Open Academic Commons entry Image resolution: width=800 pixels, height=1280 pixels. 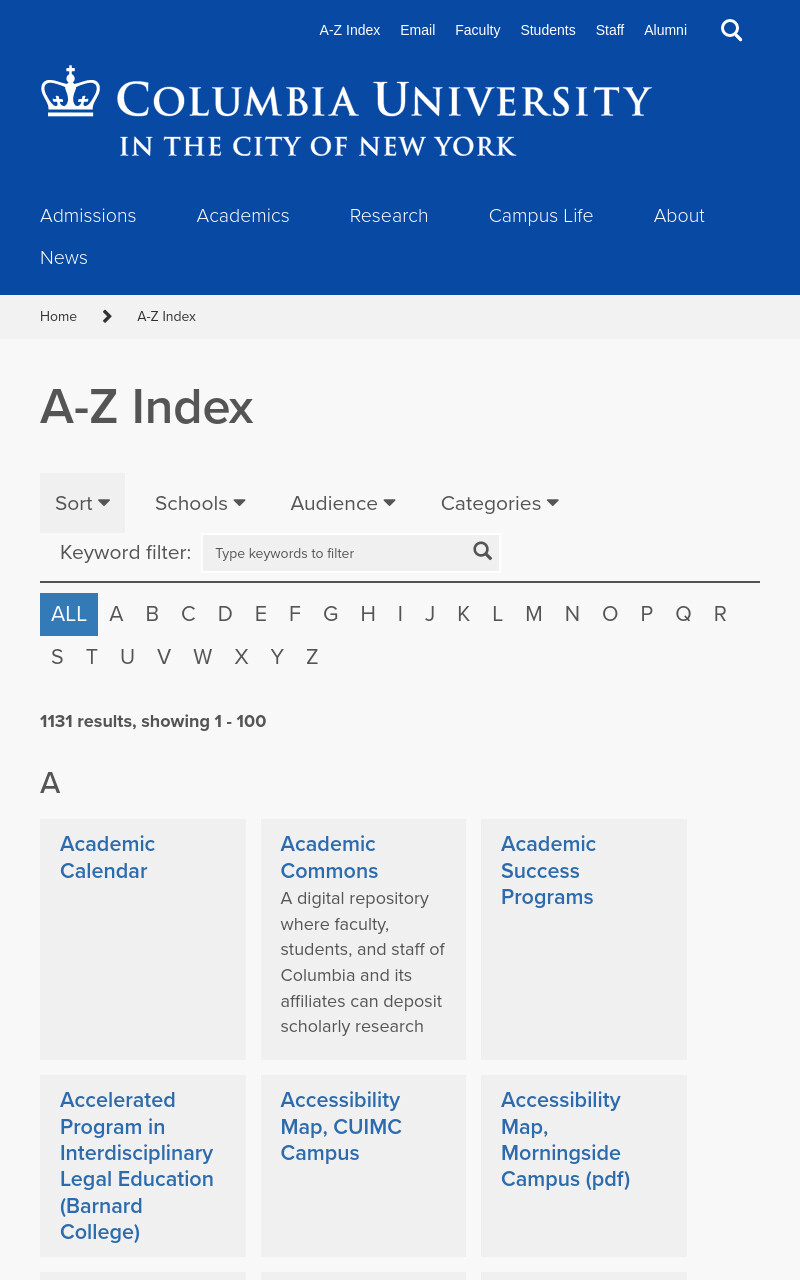click(x=329, y=857)
